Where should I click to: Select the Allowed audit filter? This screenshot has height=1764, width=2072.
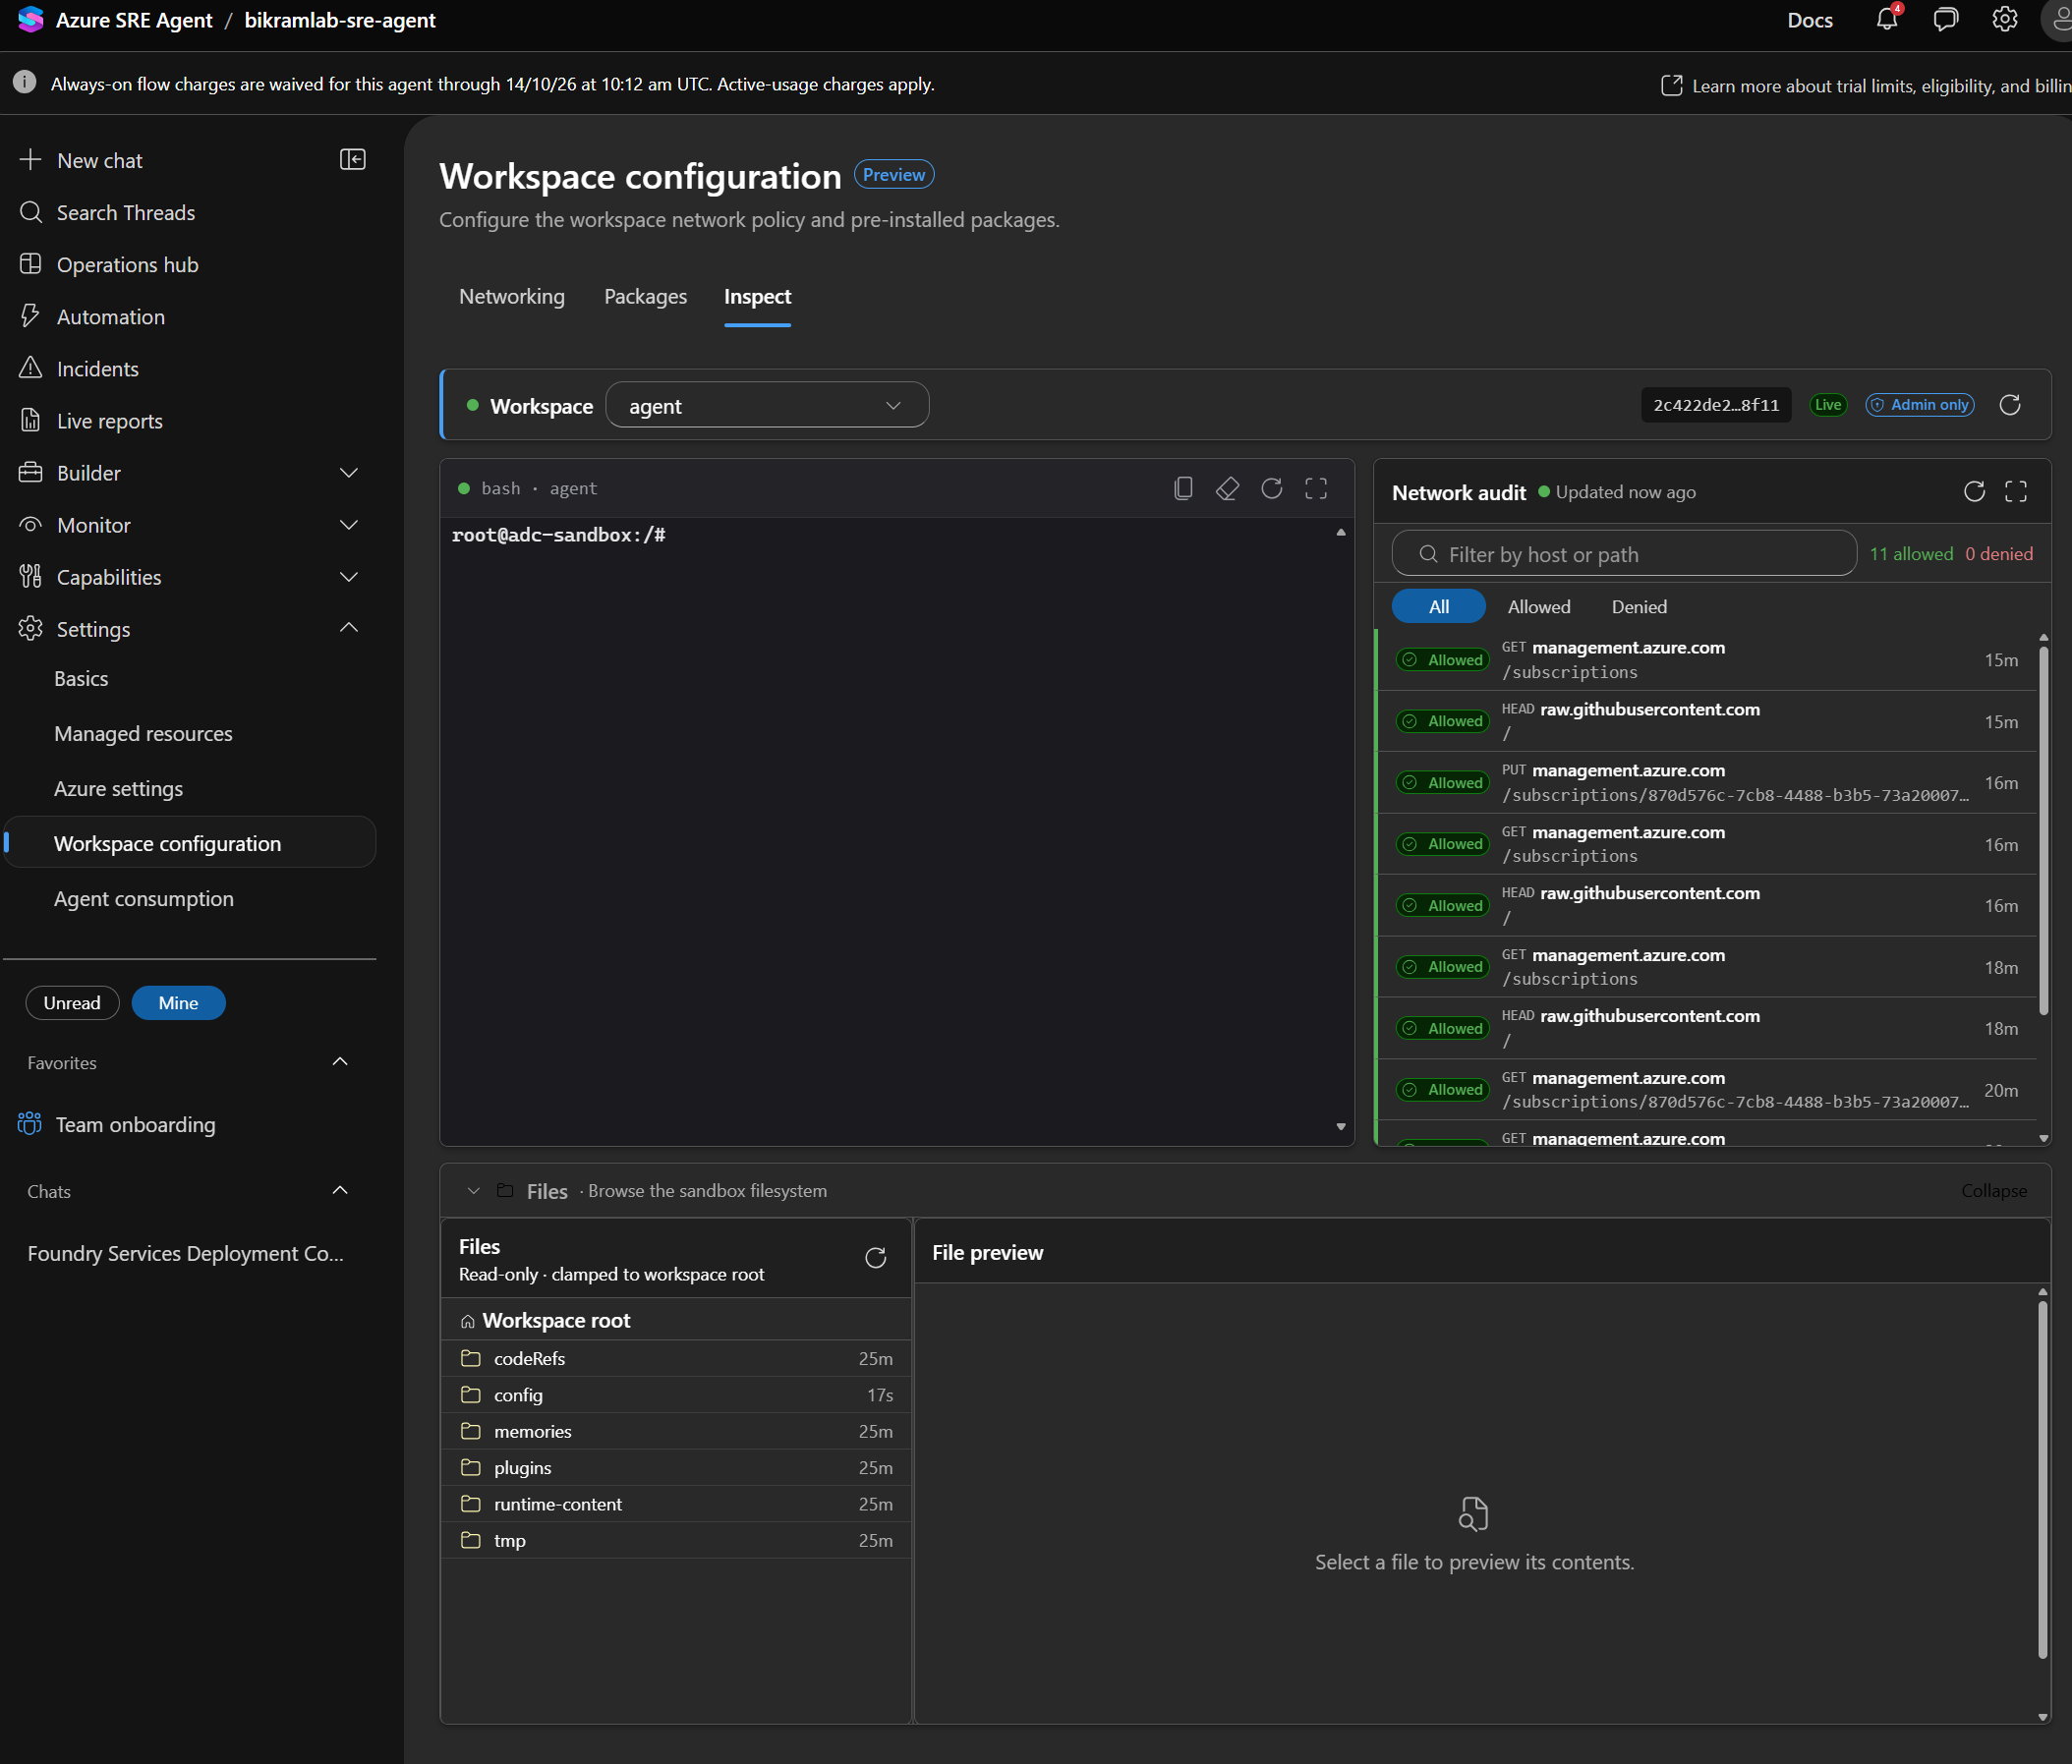pos(1539,606)
